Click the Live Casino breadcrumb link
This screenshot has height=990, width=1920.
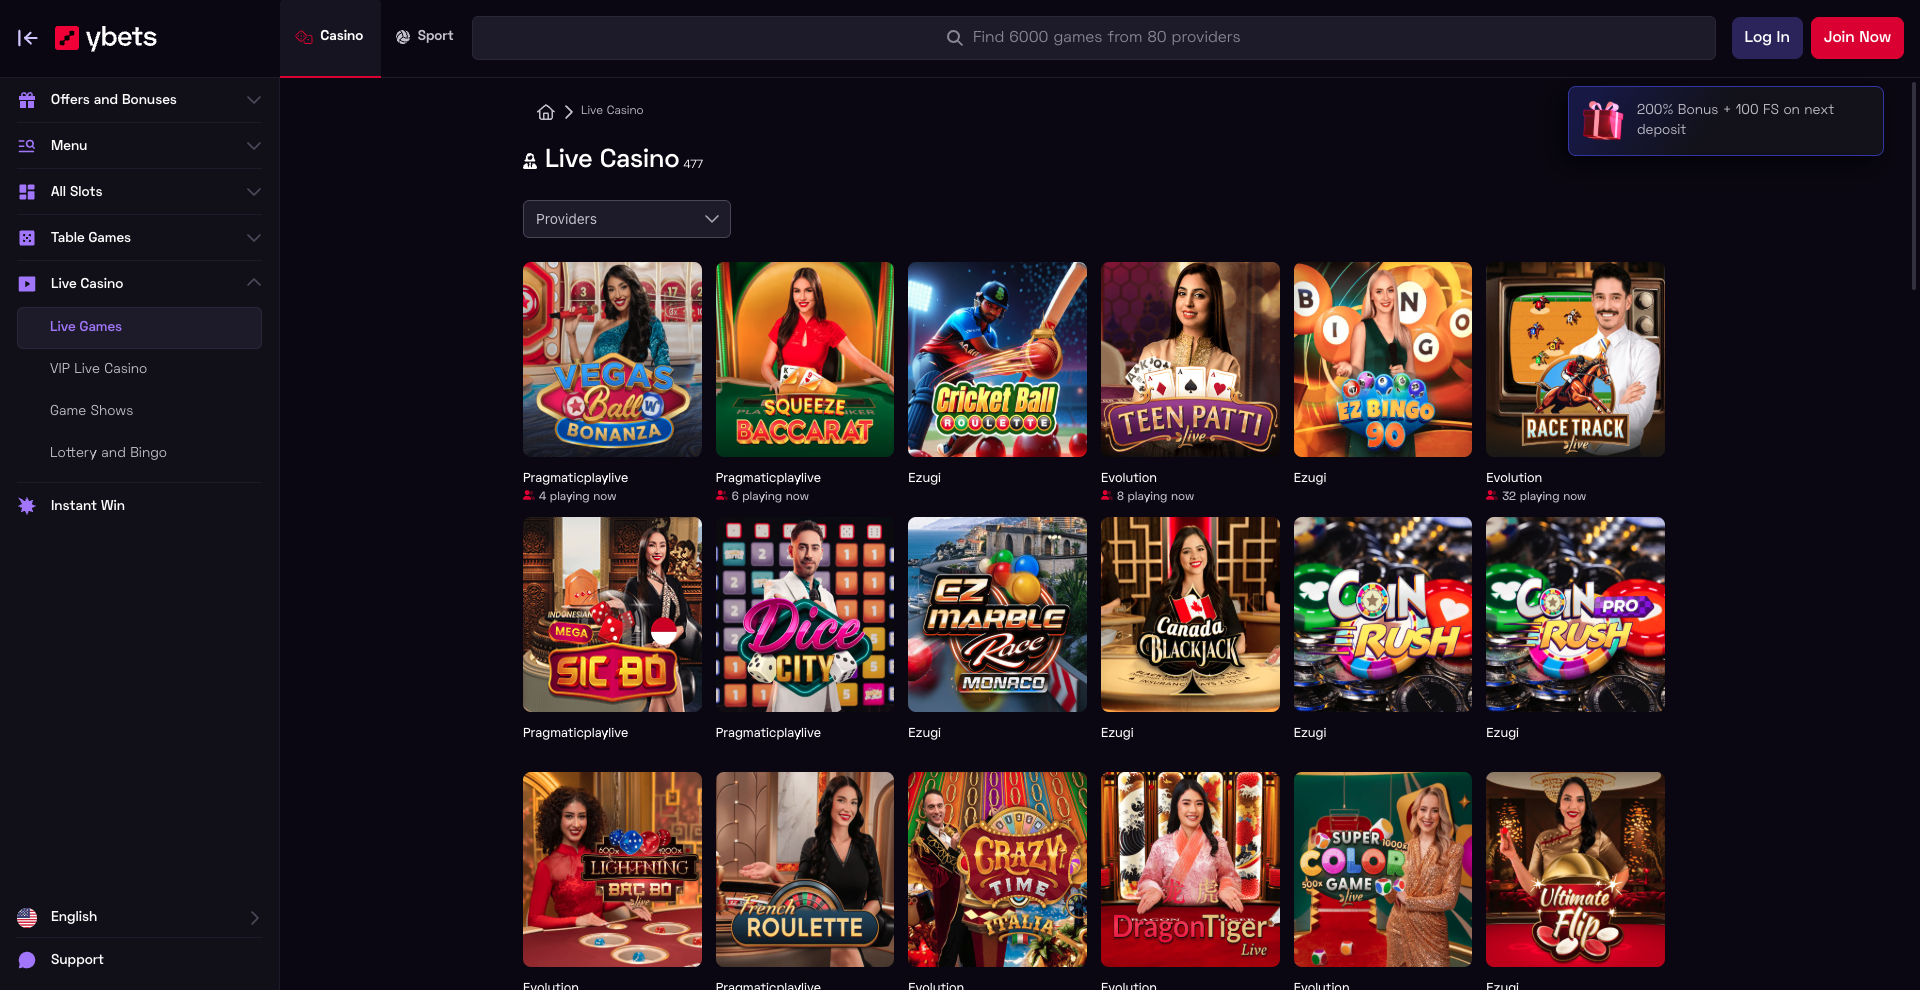(612, 111)
